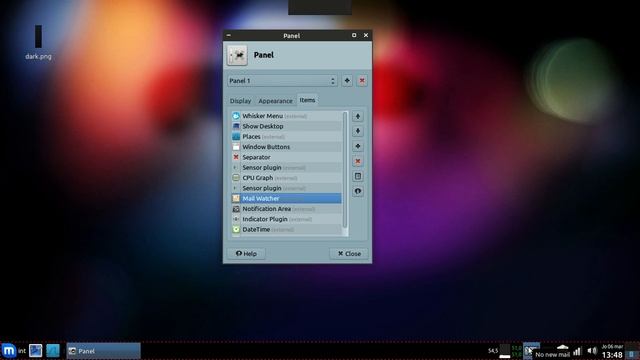Select Notification Area item in list
Screen dimensions: 640x360
pos(287,209)
